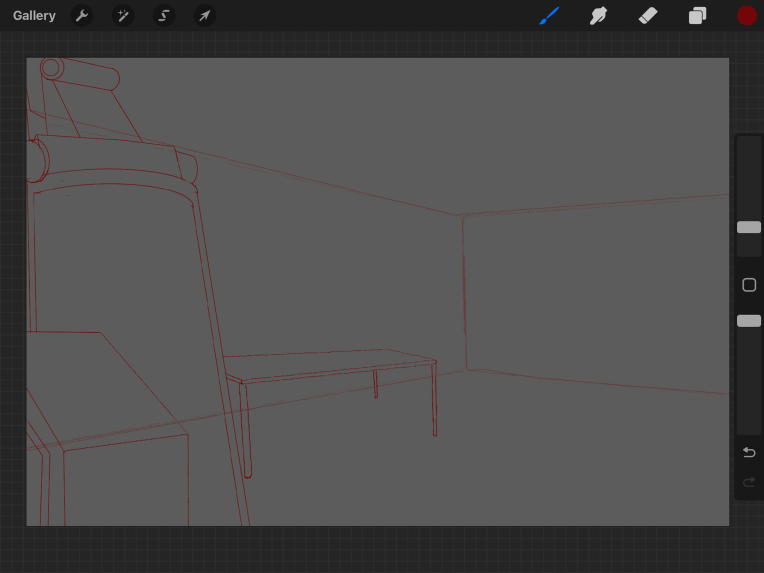Viewport: 764px width, 573px height.
Task: Click the brush size slider handle
Action: coord(749,227)
